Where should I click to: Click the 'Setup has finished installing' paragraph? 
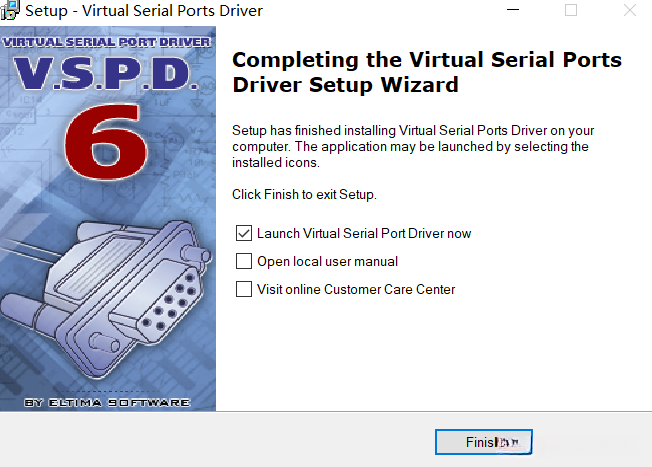[410, 146]
